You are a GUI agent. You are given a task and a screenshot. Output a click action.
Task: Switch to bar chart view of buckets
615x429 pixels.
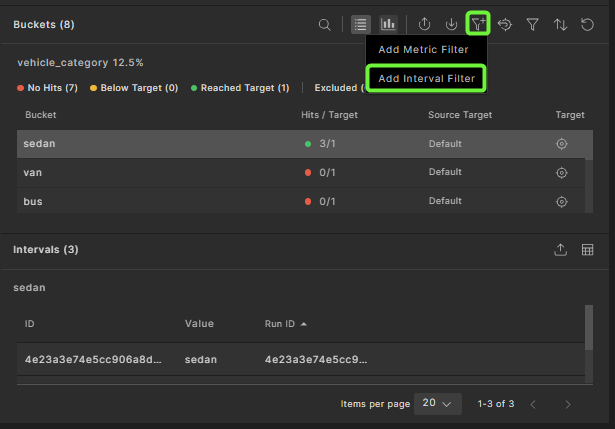[x=388, y=24]
